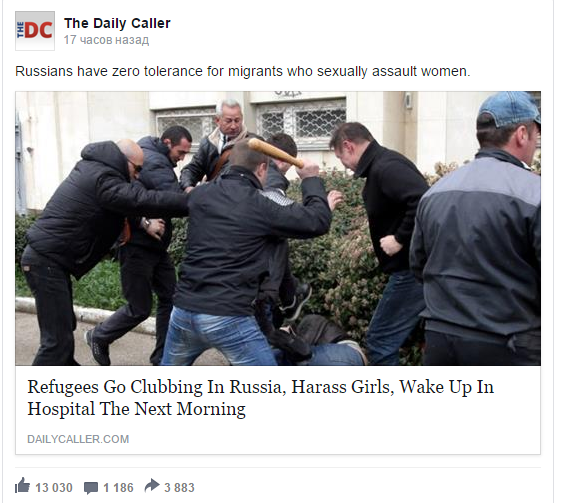Open the '17 часов назад' timestamp link

point(106,40)
